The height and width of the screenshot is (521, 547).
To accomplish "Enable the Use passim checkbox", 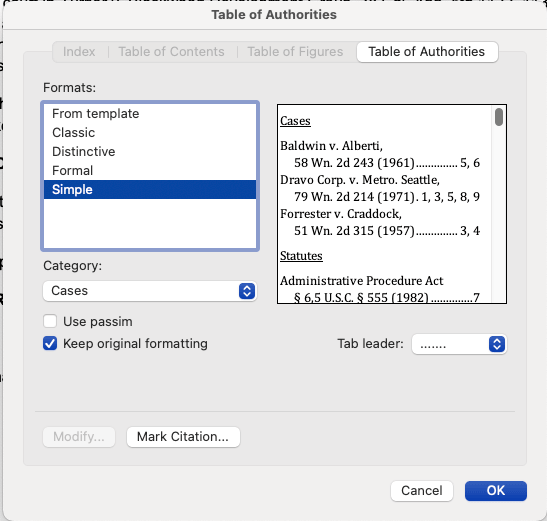I will 50,321.
